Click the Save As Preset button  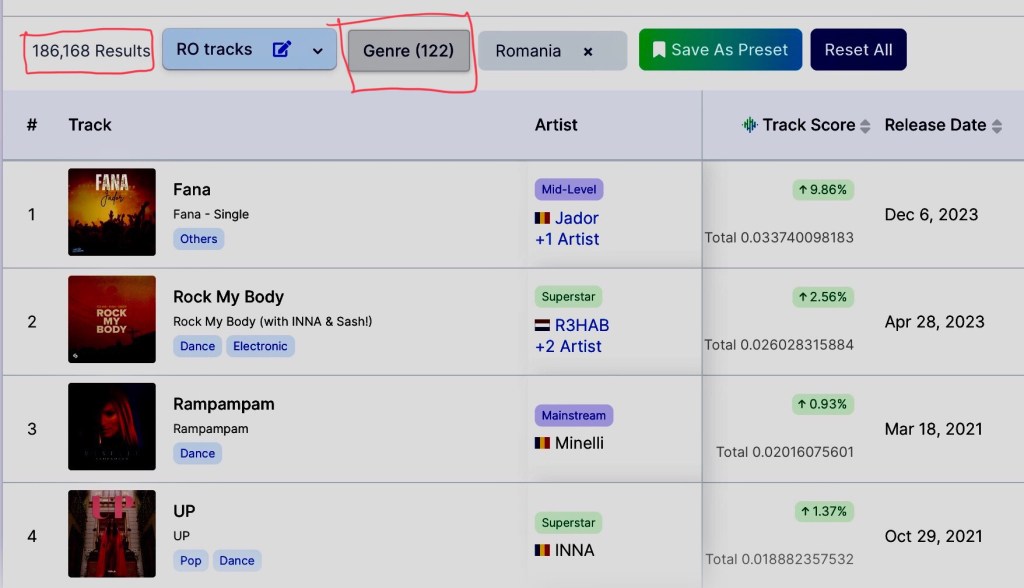719,49
